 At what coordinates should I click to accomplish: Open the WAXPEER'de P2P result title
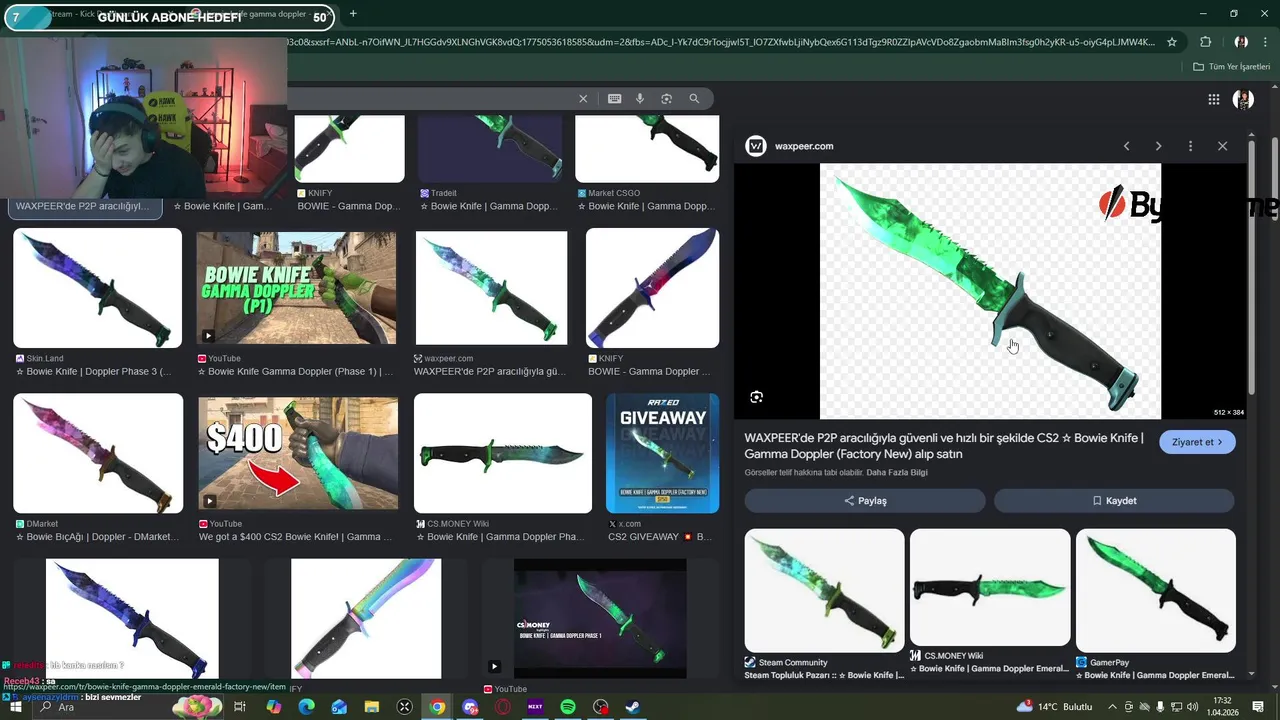[944, 446]
